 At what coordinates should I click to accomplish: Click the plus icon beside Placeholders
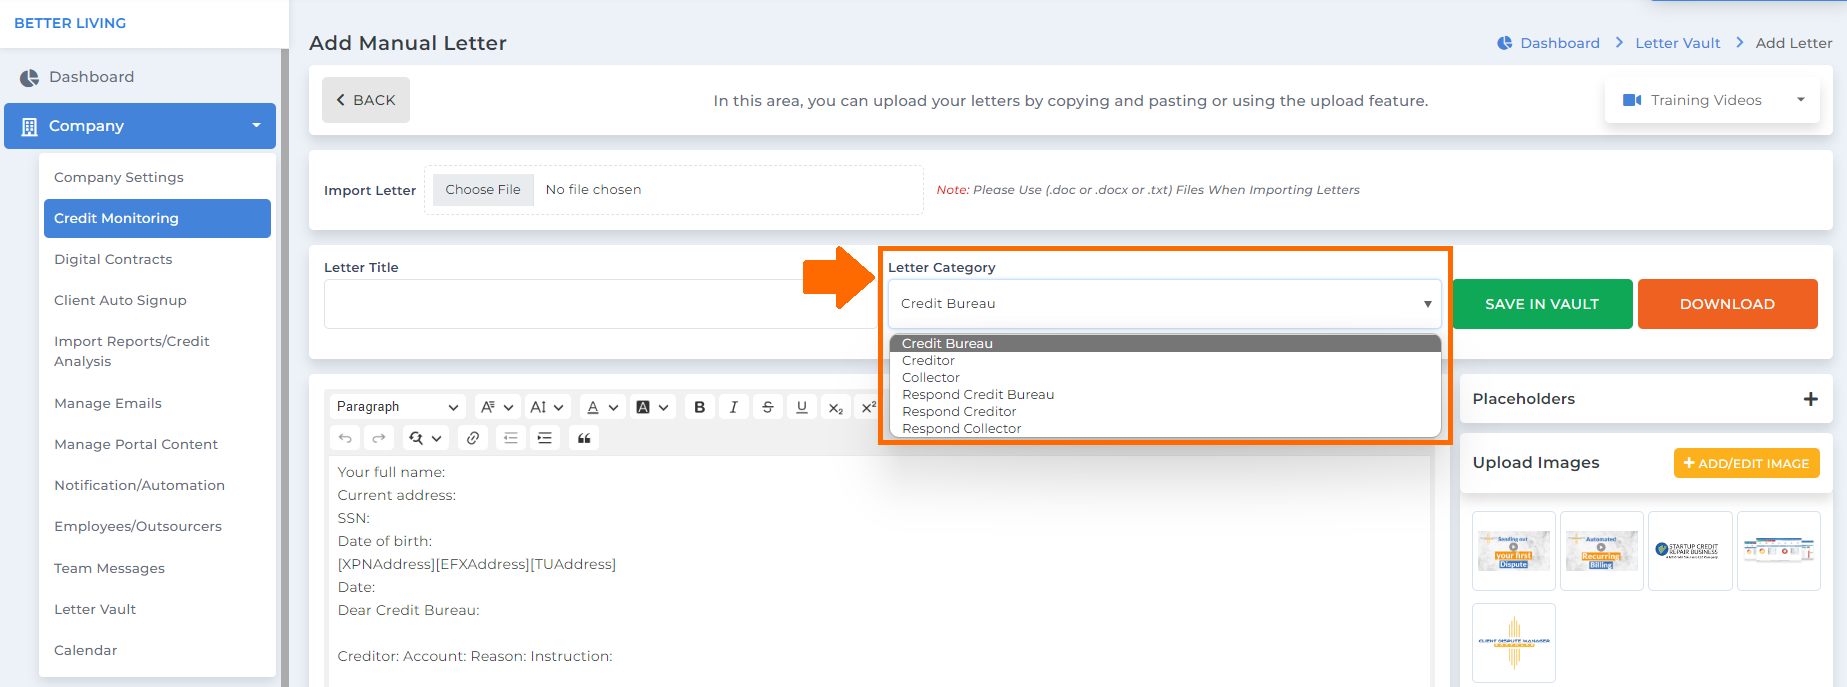1810,399
